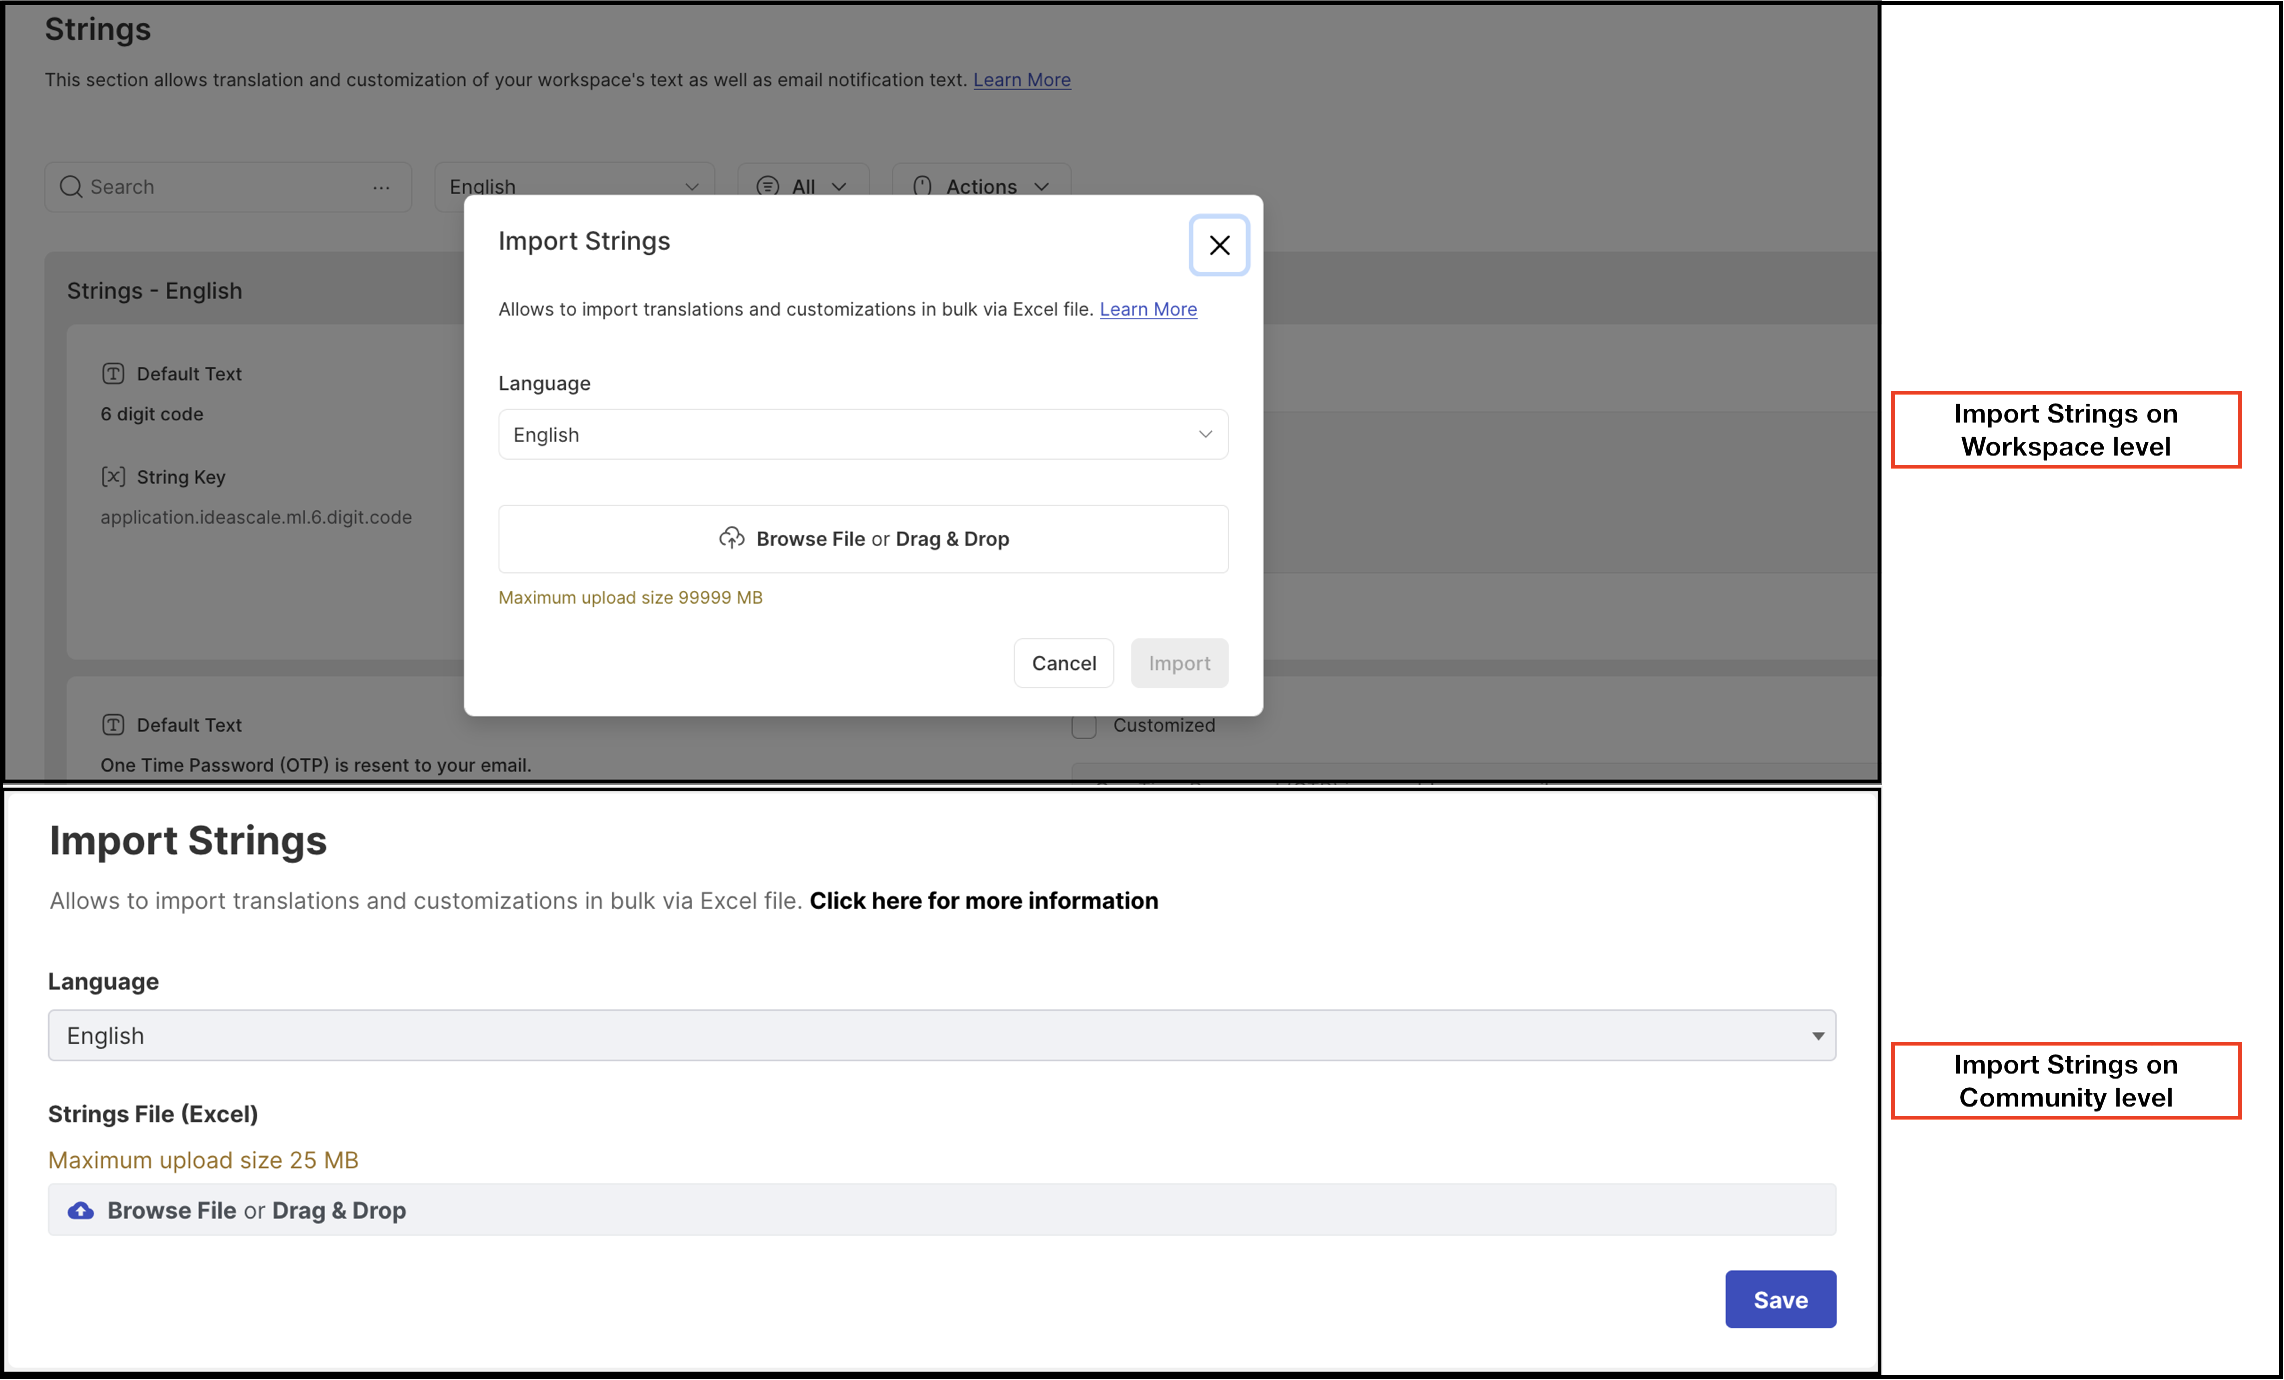Click 'application.ideascale.ml.6.digit.code' string key text
2284x1380 pixels.
(256, 517)
